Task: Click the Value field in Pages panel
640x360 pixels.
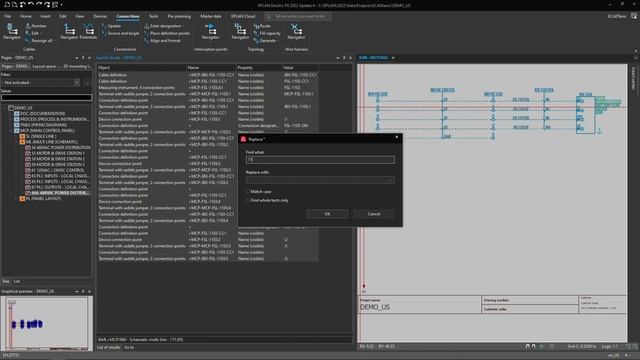Action: pyautogui.click(x=47, y=98)
